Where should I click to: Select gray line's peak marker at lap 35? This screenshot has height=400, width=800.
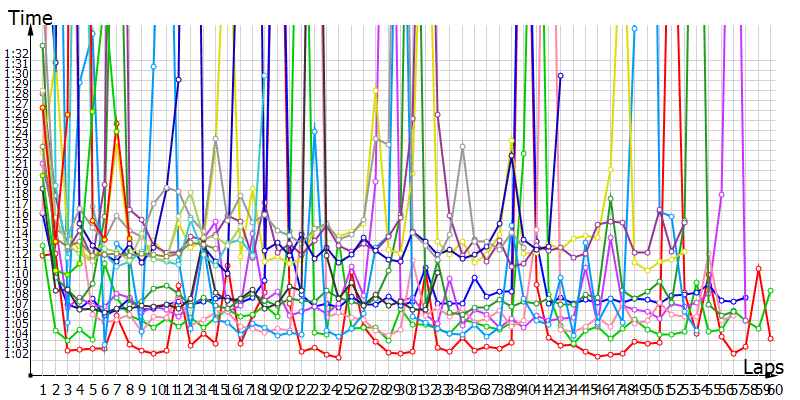click(463, 147)
